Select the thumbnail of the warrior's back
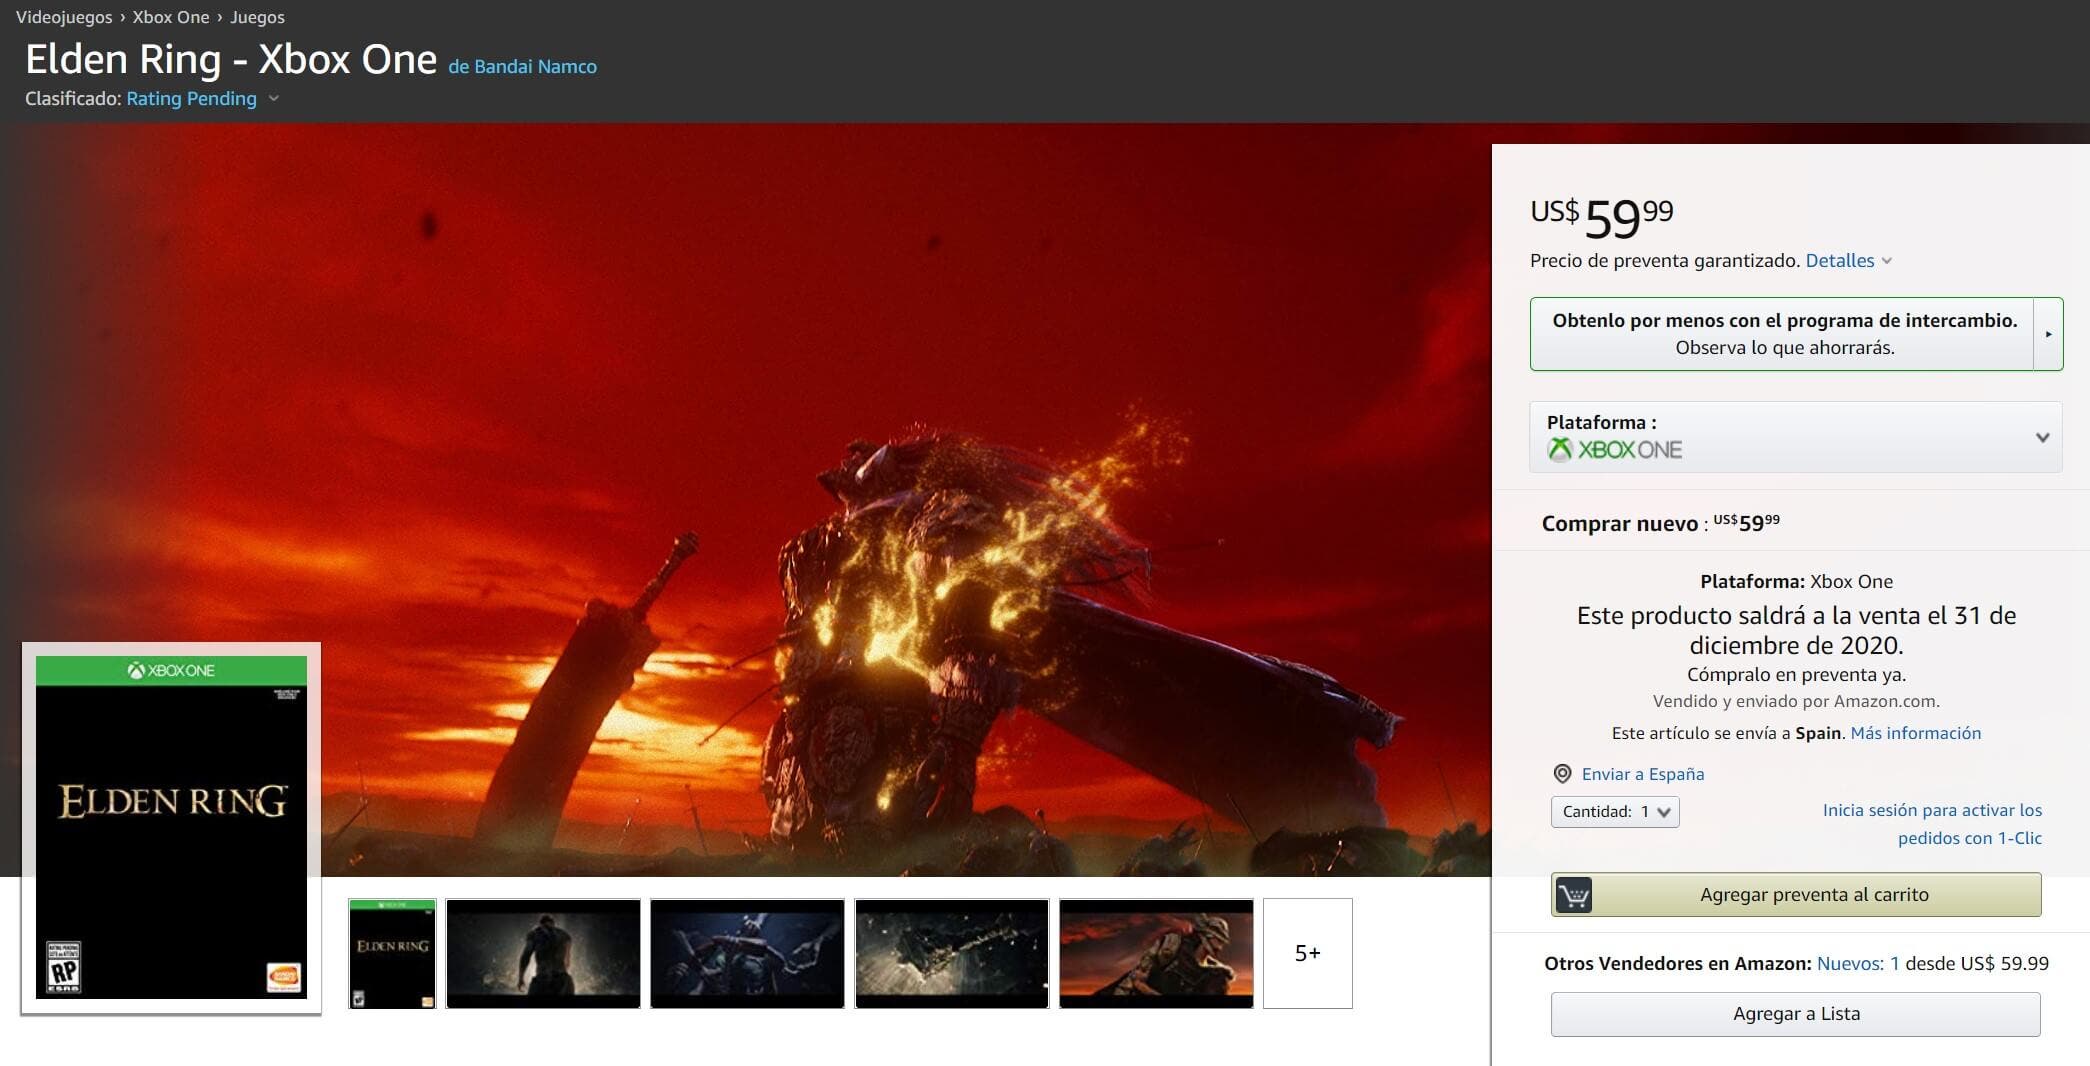Viewport: 2090px width, 1066px height. [x=543, y=953]
